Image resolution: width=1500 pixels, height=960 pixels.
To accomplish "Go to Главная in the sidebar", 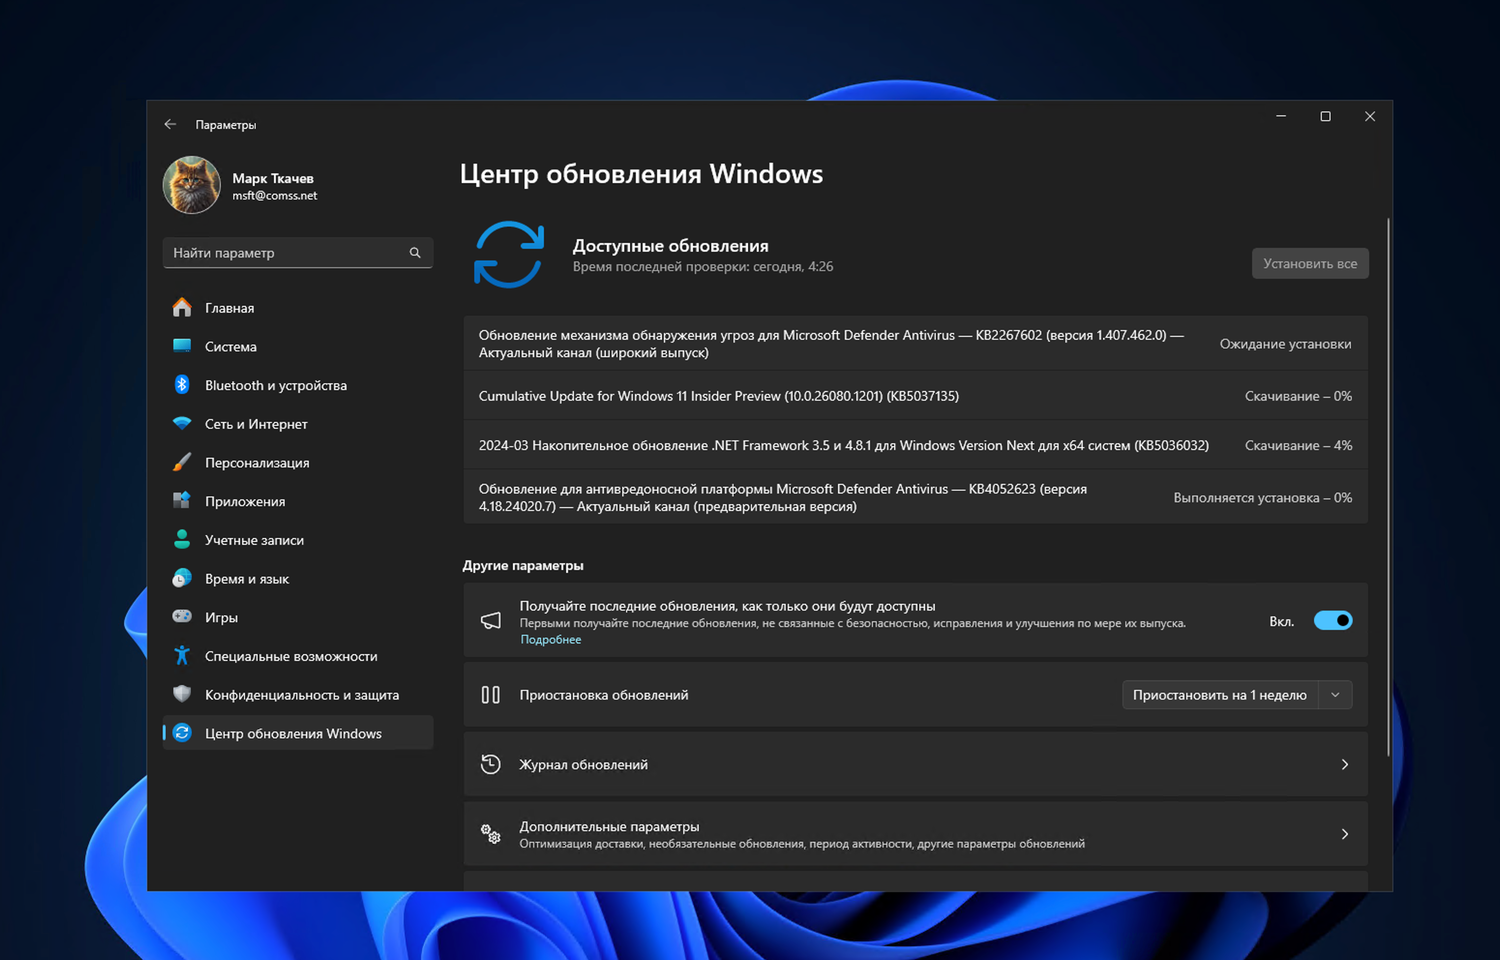I will pos(298,307).
